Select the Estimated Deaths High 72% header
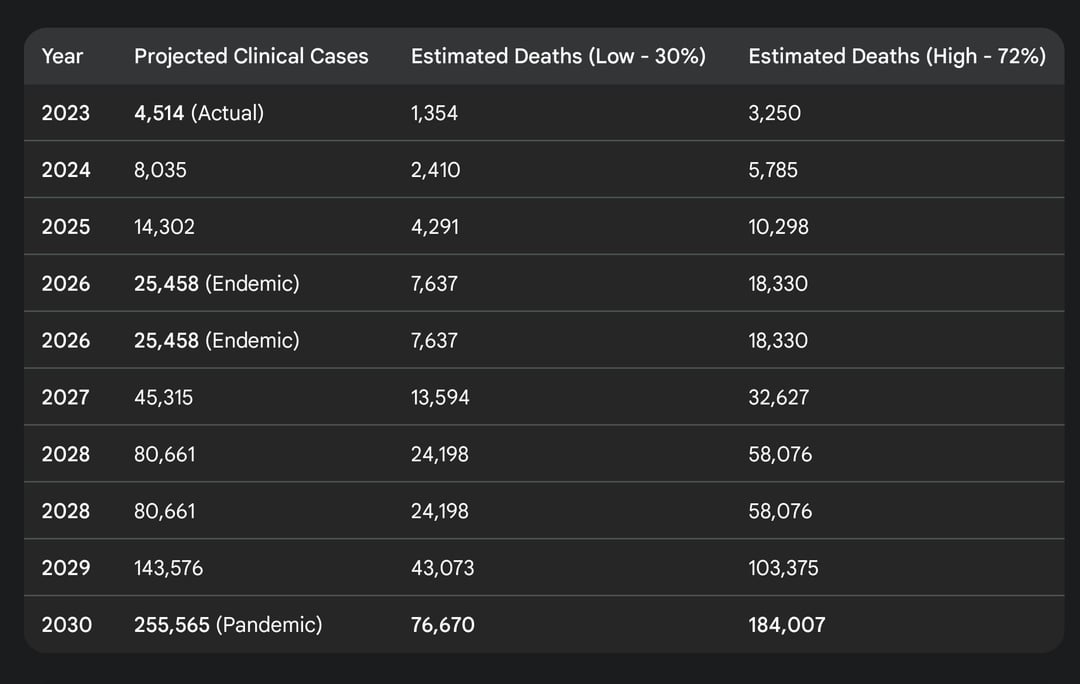 (897, 56)
